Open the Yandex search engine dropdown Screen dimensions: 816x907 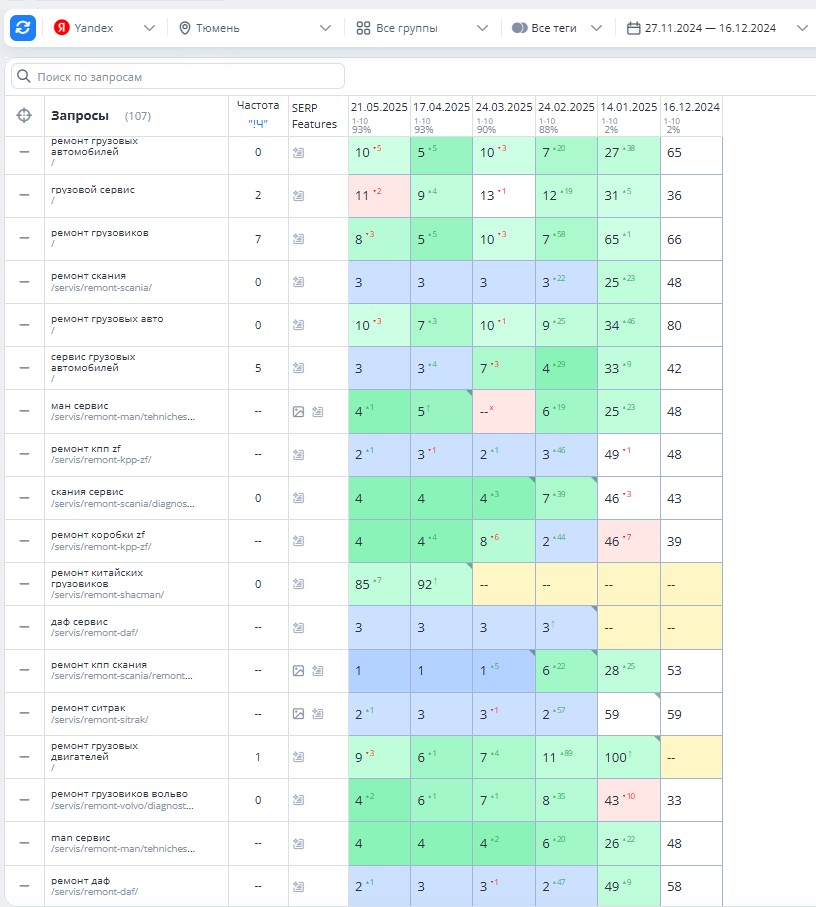pos(104,28)
